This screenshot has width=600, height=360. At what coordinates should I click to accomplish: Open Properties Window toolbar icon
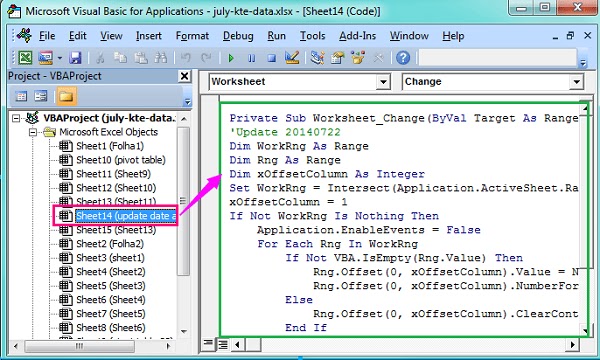tap(338, 58)
